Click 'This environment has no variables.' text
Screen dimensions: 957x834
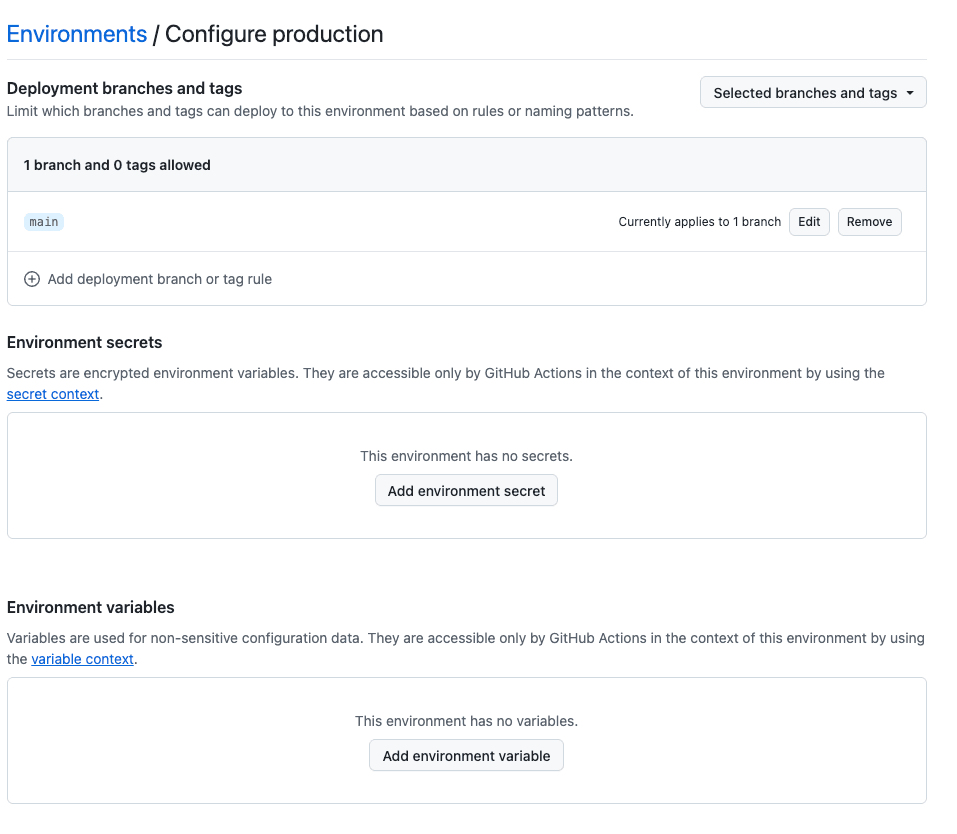[466, 721]
